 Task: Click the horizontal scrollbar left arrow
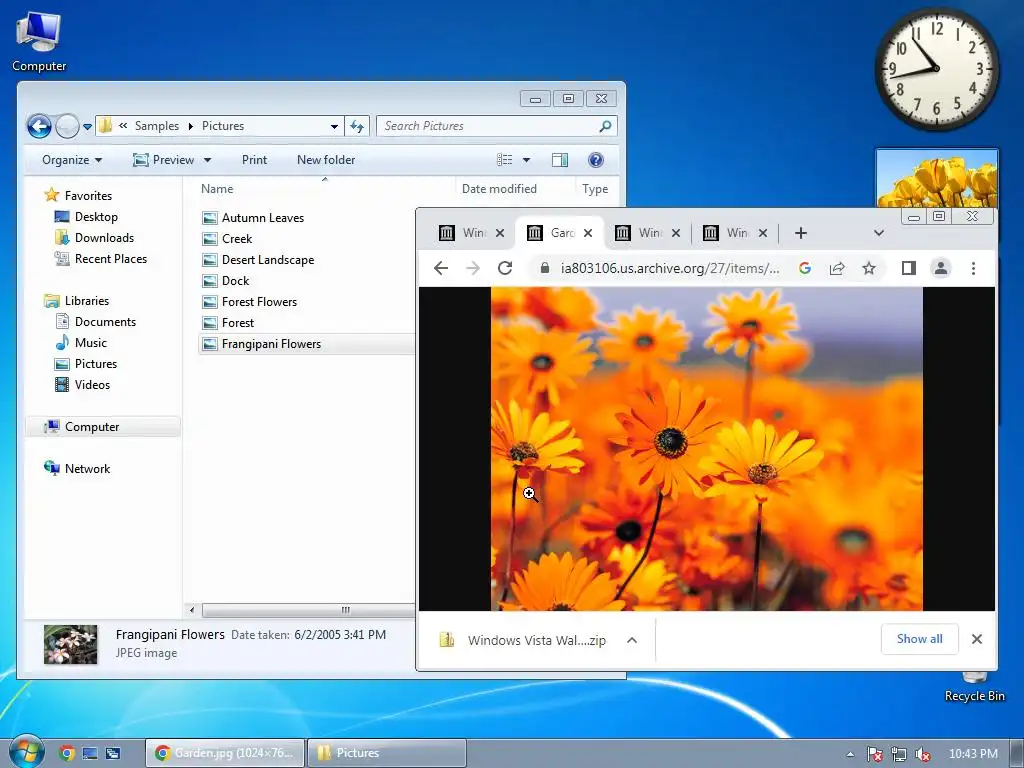192,610
